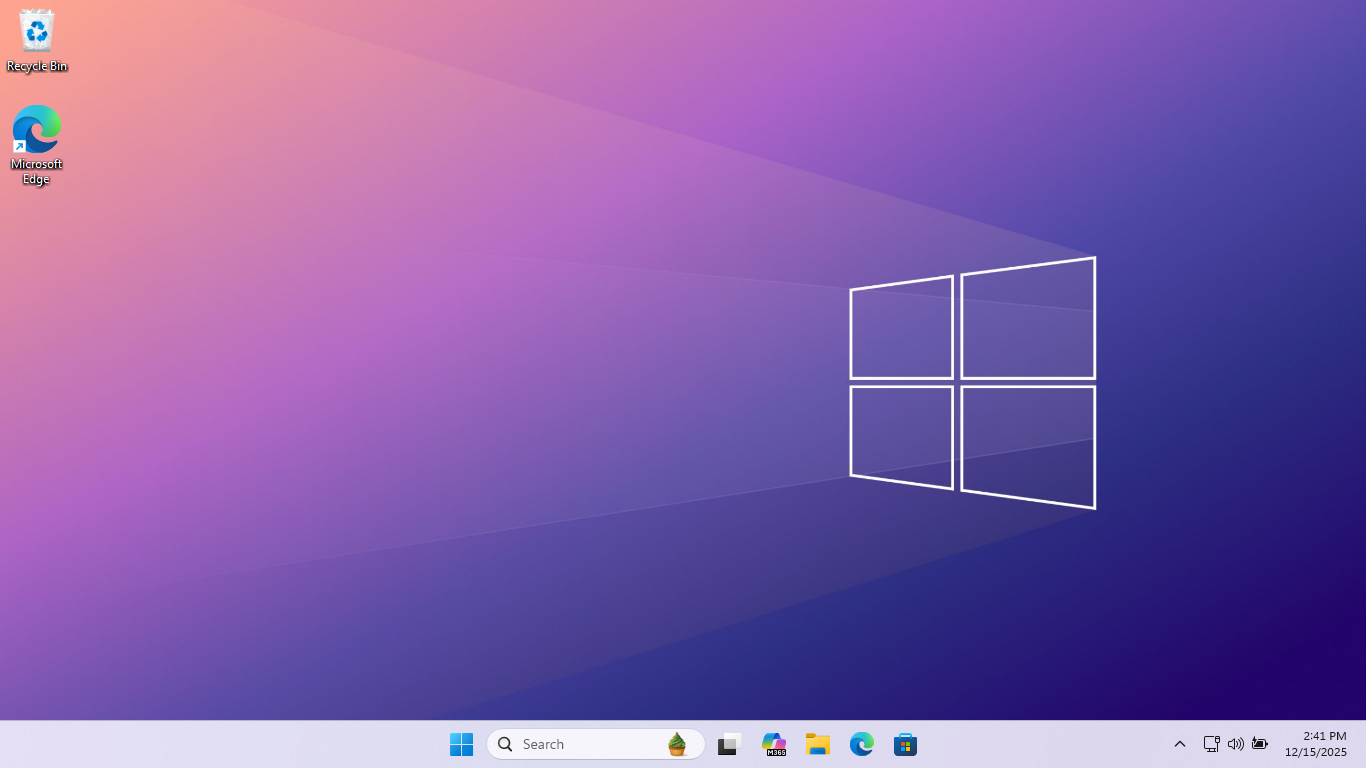Expand the hidden system tray icons chevron
This screenshot has height=768, width=1366.
pos(1180,744)
